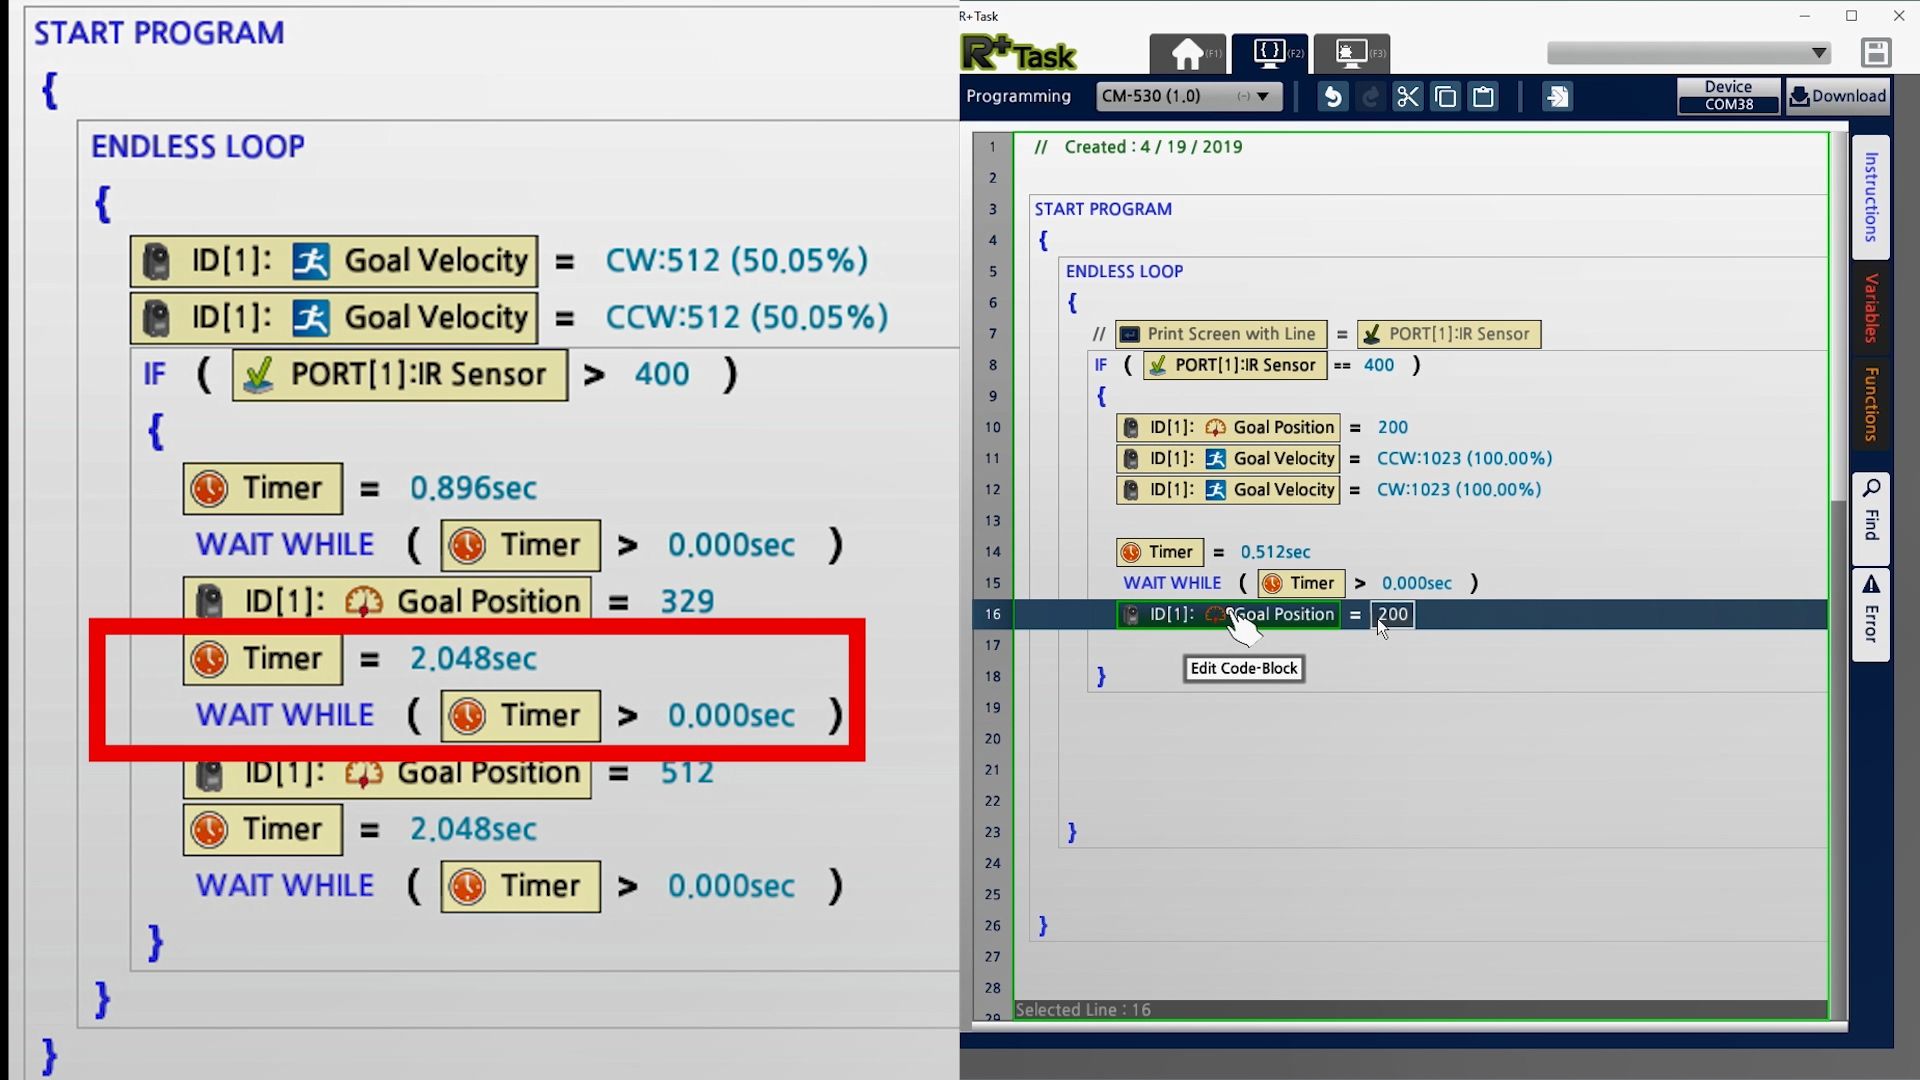The image size is (1920, 1080).
Task: Click the Paste clipboard icon
Action: click(x=1483, y=97)
